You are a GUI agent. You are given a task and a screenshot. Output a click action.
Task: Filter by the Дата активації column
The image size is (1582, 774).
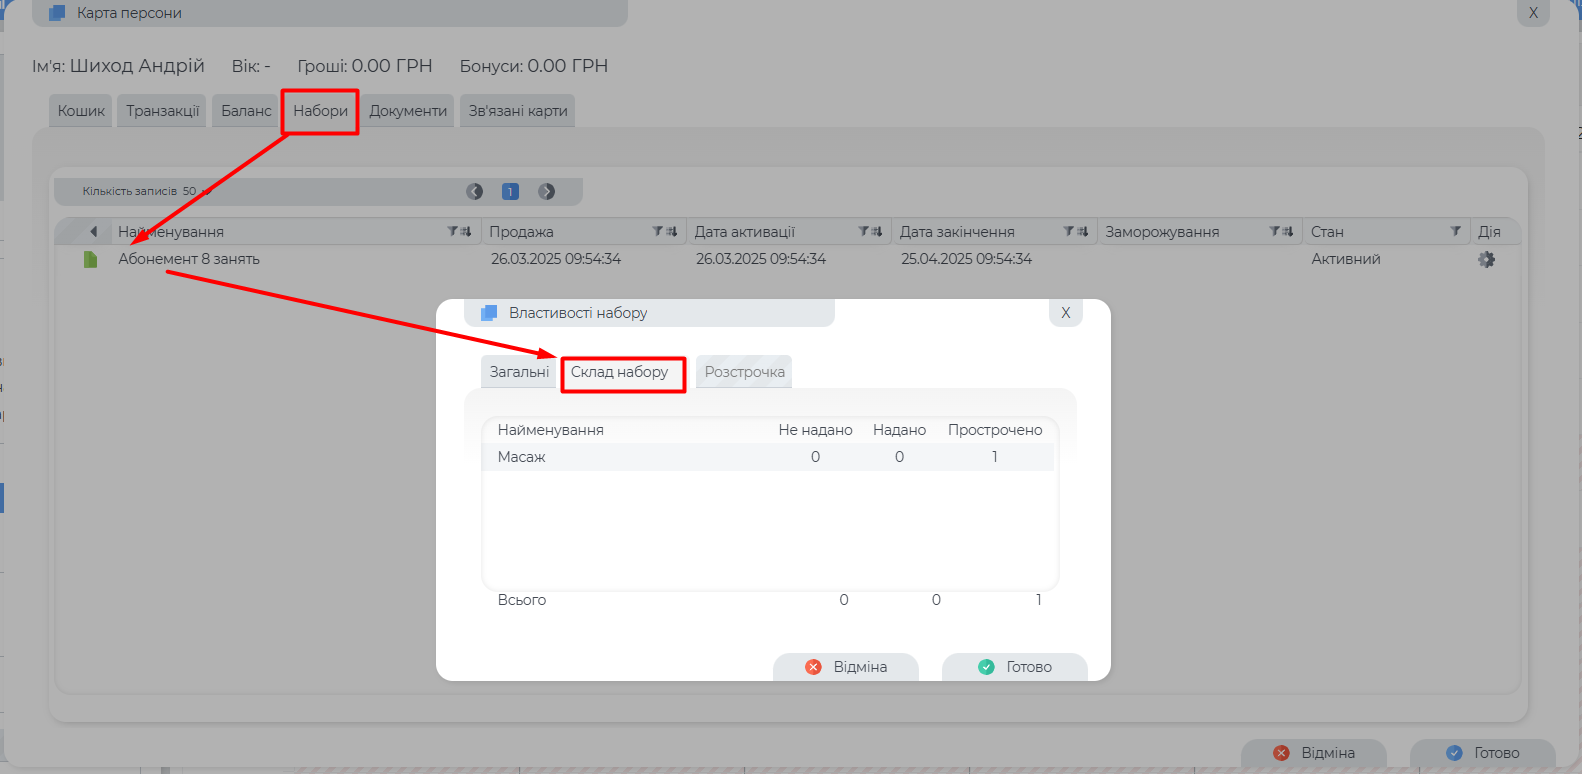coord(864,231)
